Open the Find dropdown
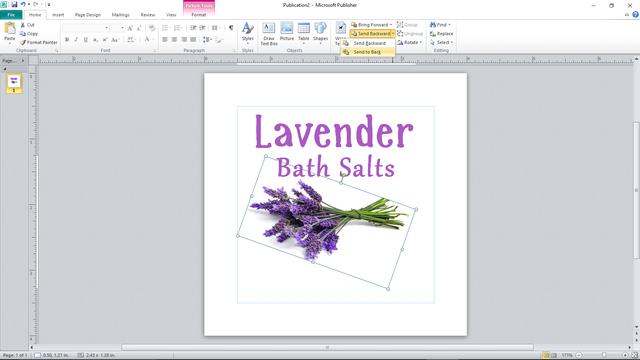 point(440,25)
